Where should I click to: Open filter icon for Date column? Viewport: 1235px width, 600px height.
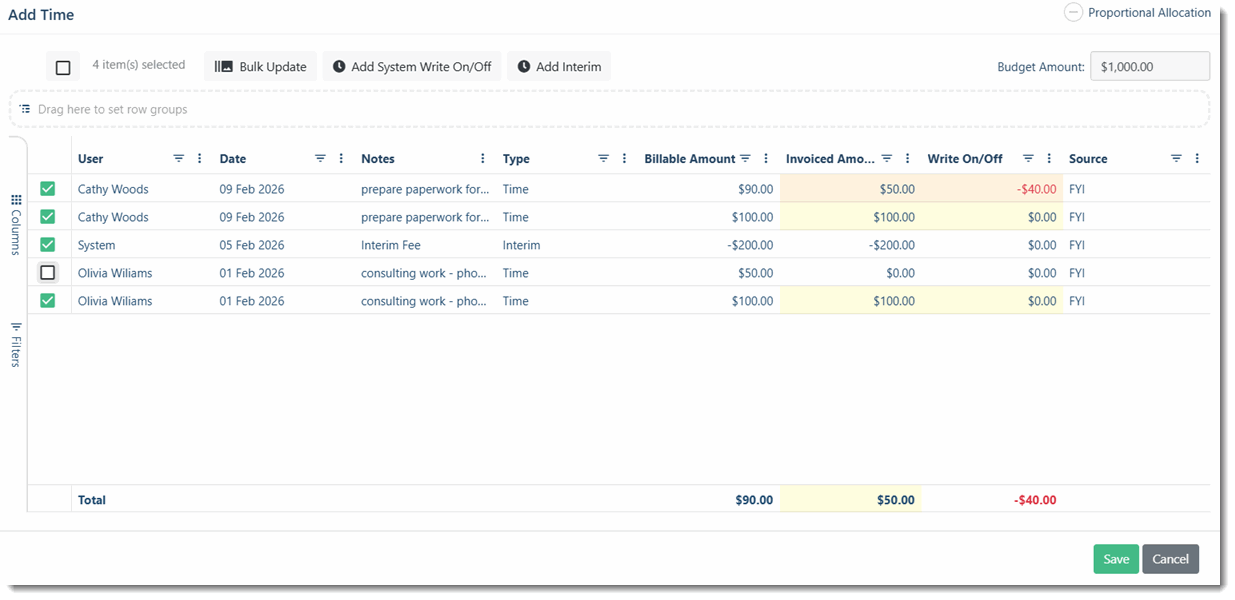pyautogui.click(x=321, y=159)
